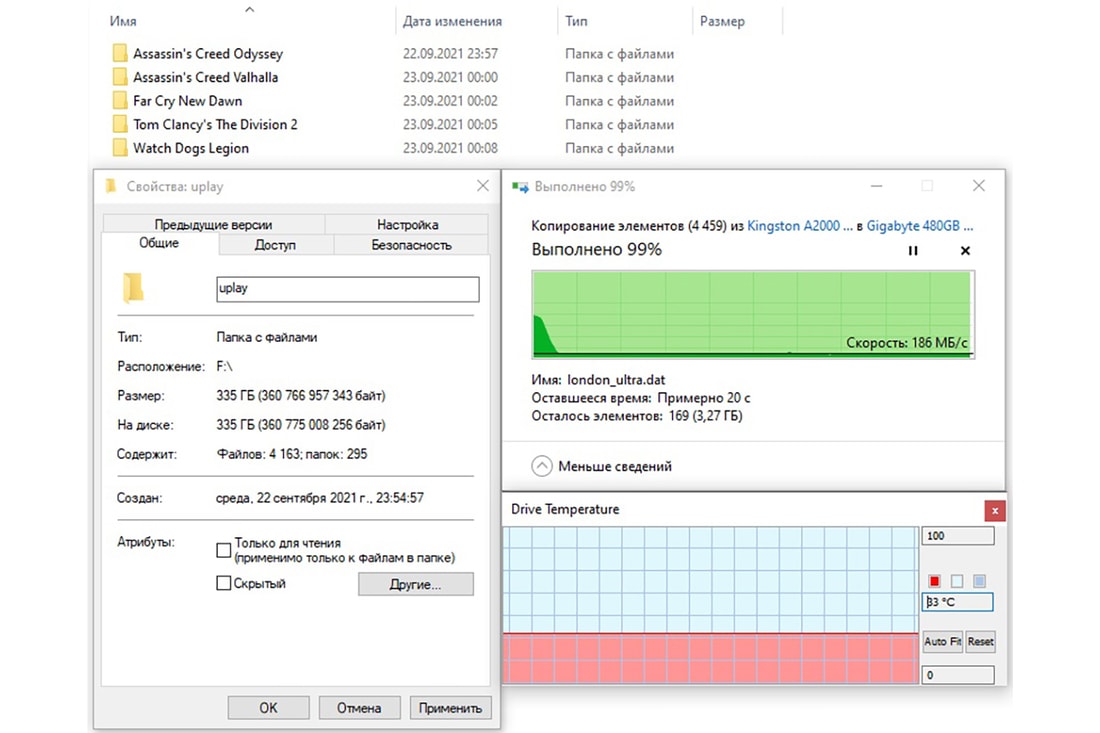This screenshot has width=1100, height=733.
Task: Open the Gigabyte 480GB destination link
Action: tap(920, 226)
